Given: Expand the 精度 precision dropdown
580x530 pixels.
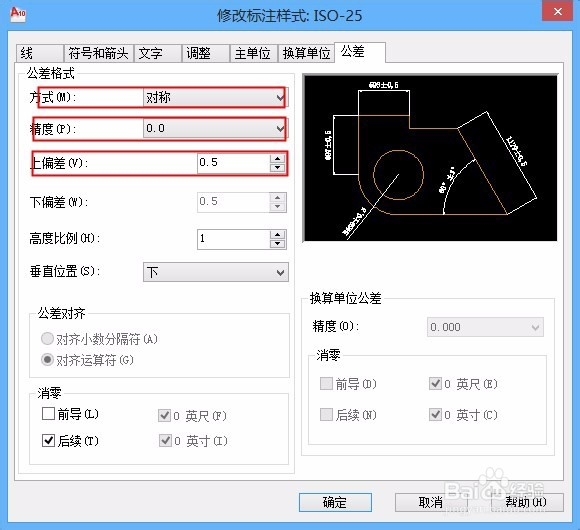Looking at the screenshot, I should 215,129.
